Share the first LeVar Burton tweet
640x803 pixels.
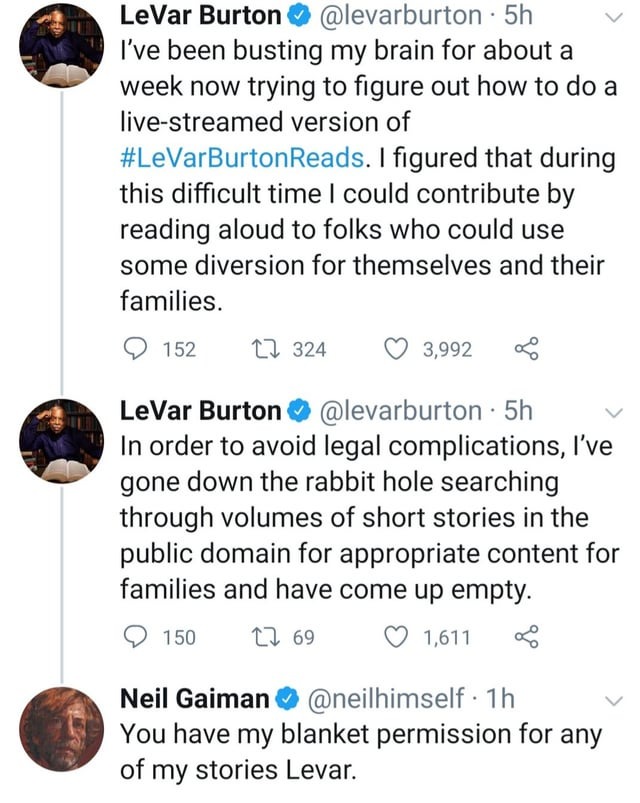pos(526,349)
